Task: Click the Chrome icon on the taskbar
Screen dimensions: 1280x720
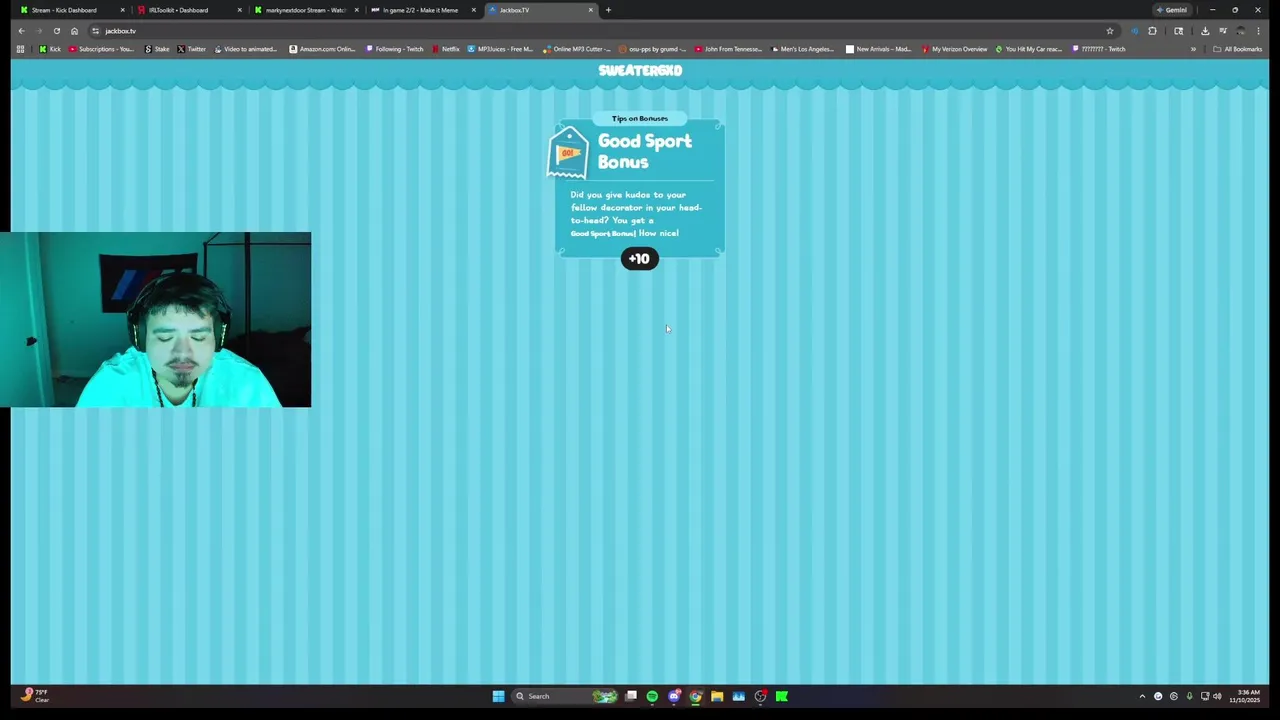Action: click(696, 696)
